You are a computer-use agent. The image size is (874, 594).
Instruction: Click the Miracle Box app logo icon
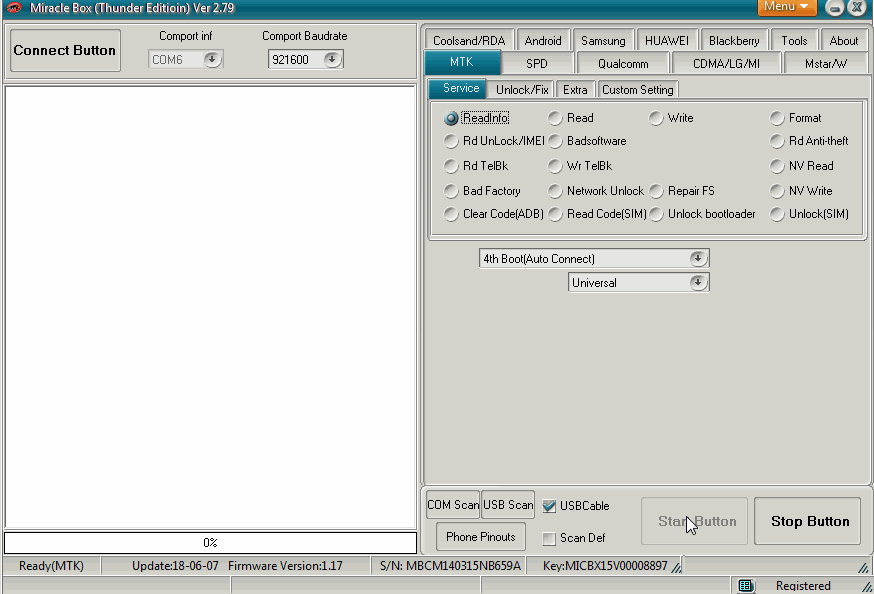[14, 8]
